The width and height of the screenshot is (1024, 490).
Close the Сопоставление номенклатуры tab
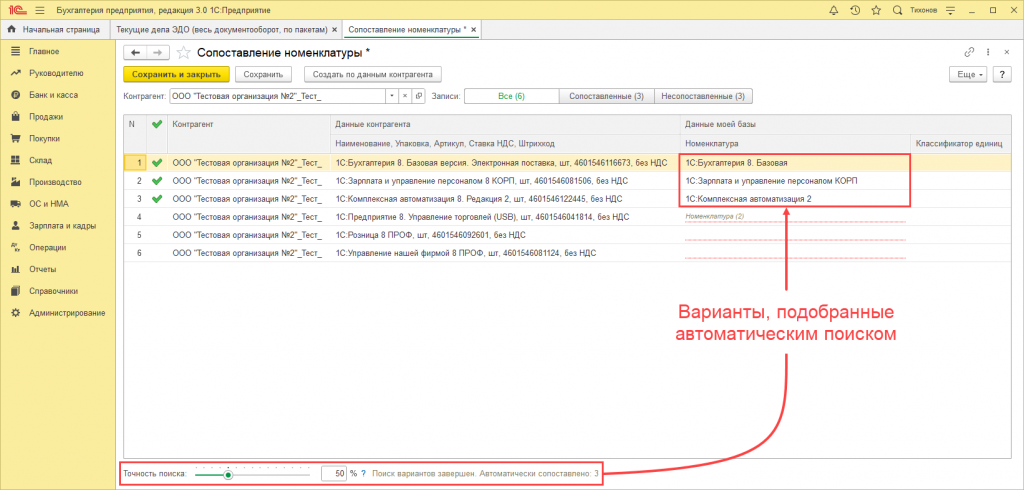[473, 30]
